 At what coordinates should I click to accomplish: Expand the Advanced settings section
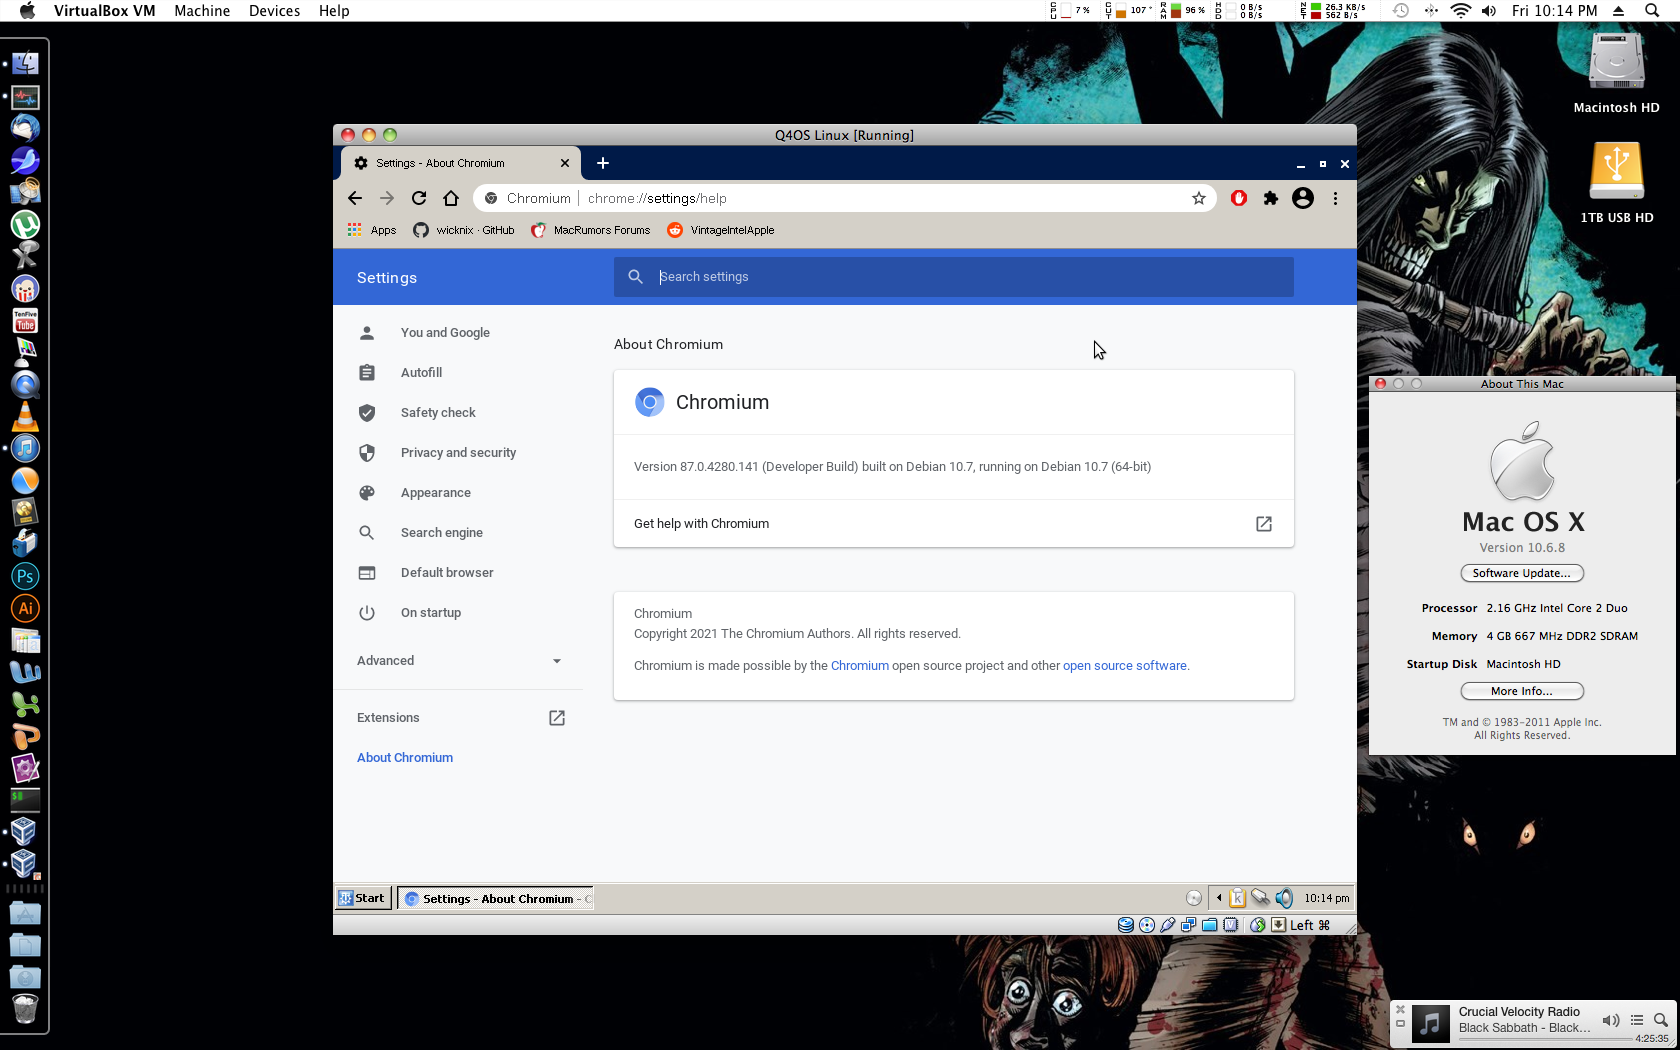[x=459, y=661]
